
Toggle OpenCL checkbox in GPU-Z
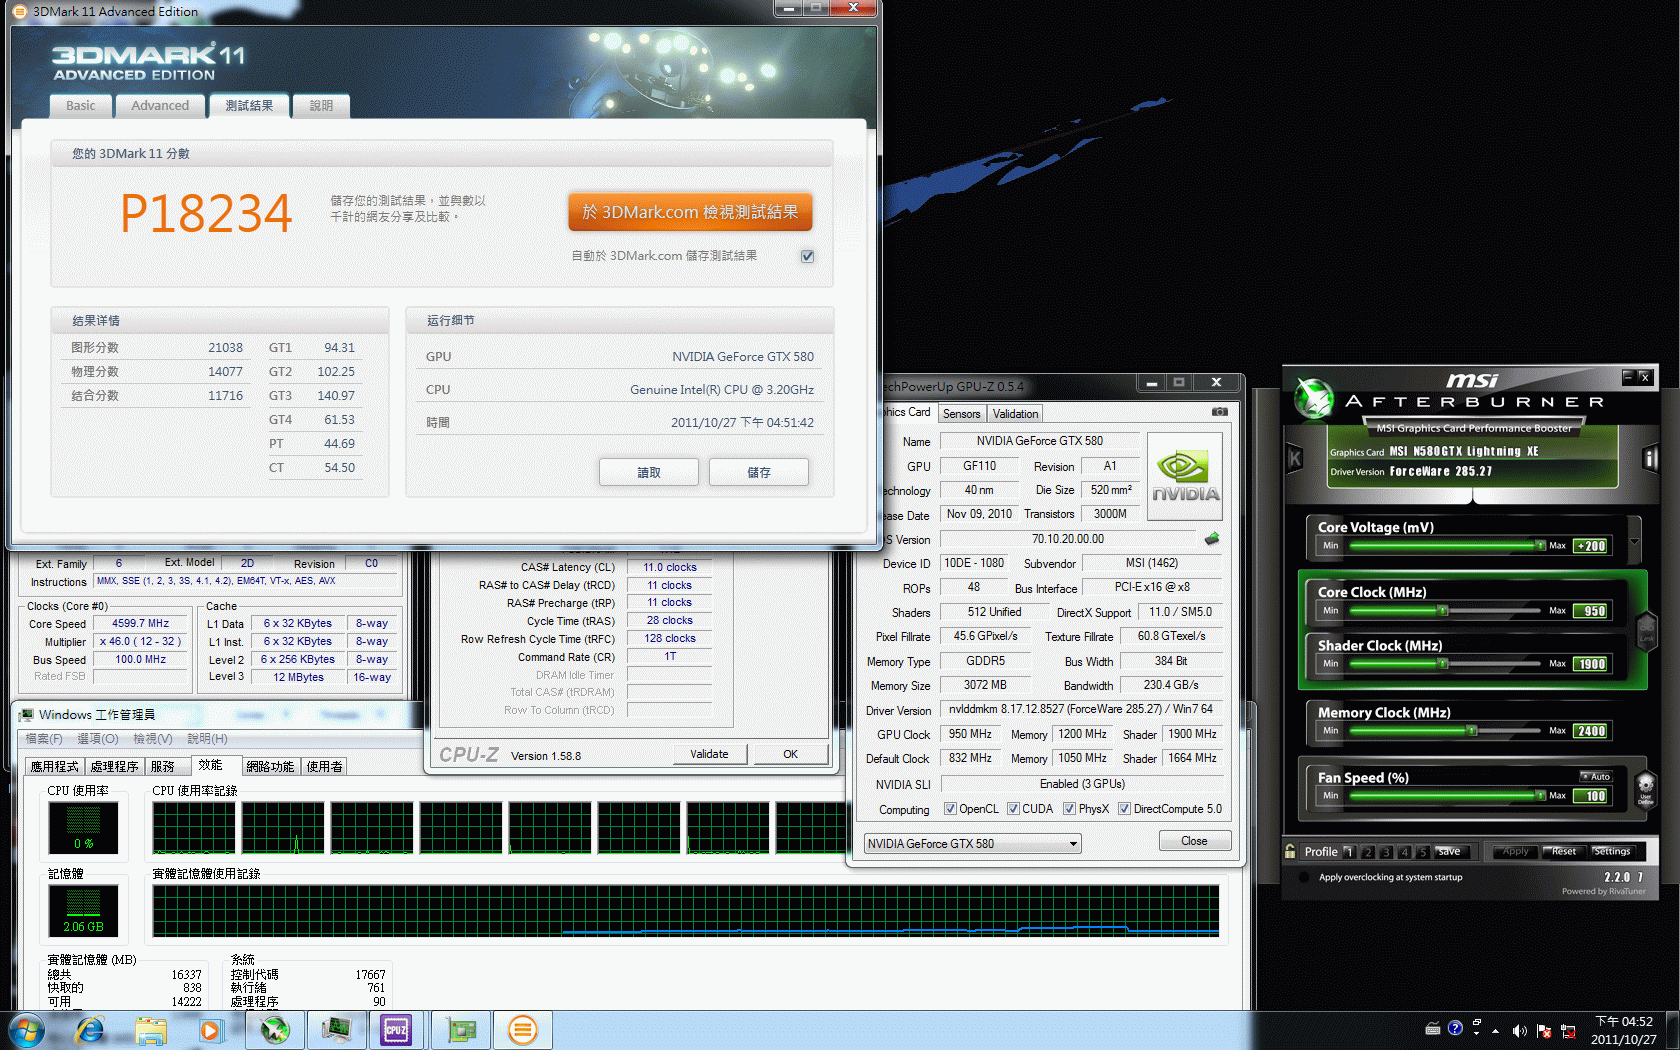(950, 809)
